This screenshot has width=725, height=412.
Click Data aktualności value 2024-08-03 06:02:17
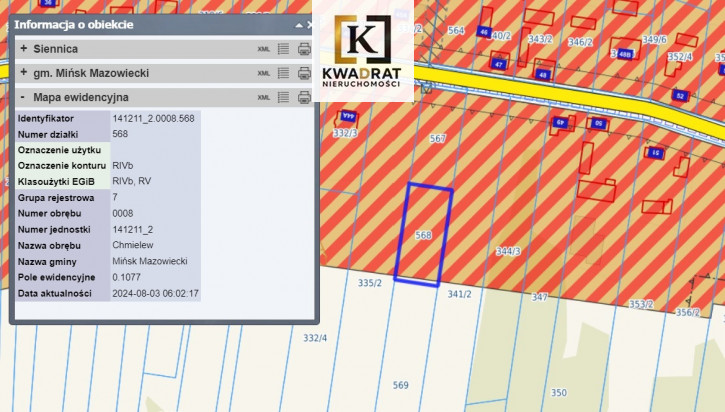coord(155,293)
